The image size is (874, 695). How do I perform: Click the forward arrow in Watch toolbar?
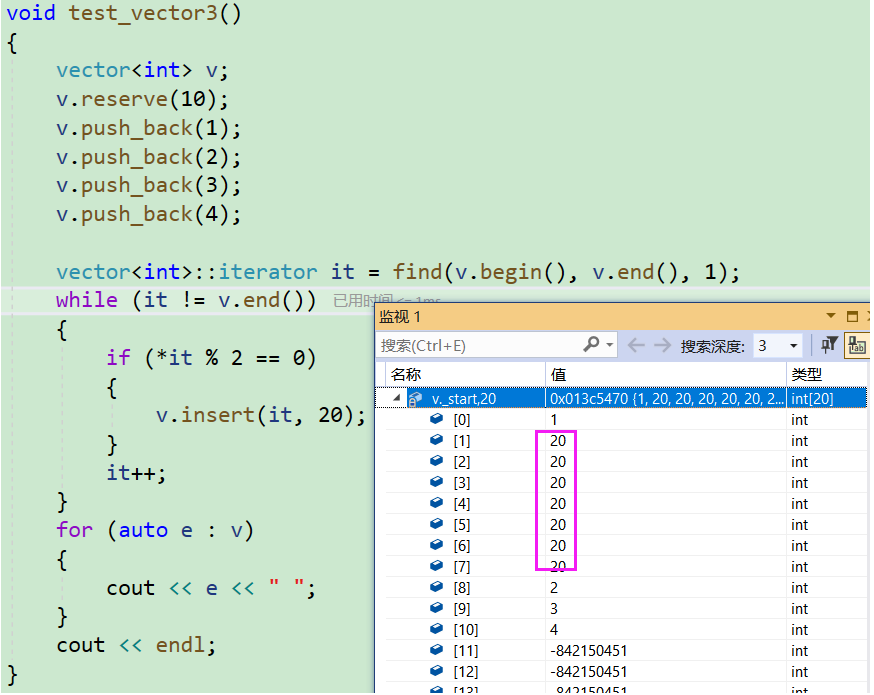click(x=662, y=346)
